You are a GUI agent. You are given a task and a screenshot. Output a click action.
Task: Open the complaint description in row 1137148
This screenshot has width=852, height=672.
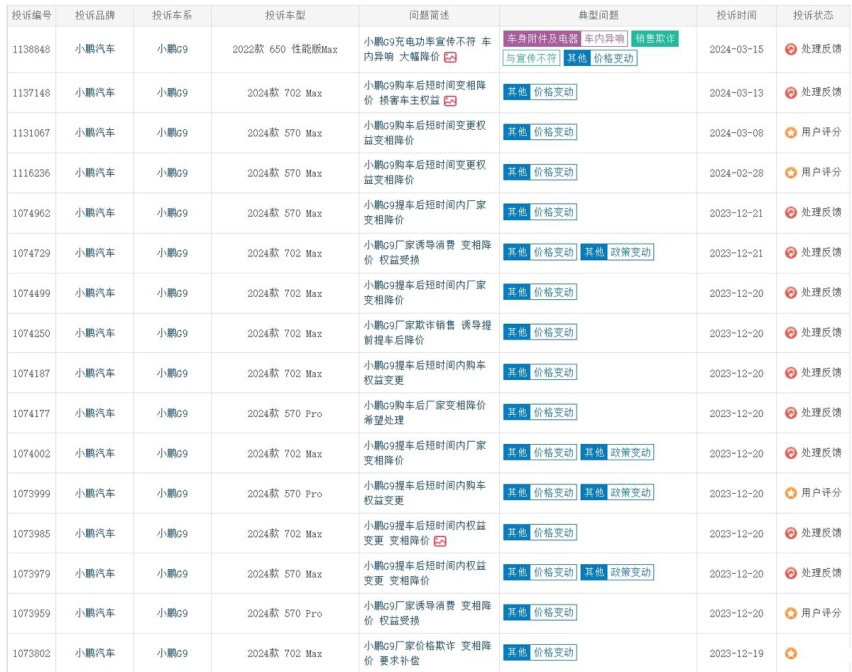point(425,93)
